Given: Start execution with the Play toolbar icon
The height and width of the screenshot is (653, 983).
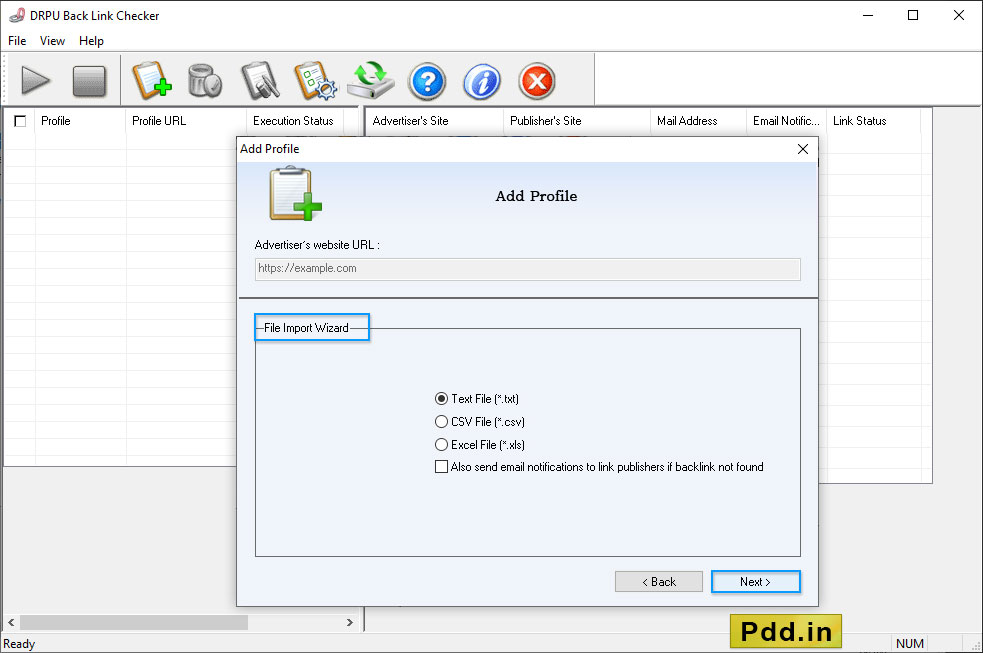Looking at the screenshot, I should pyautogui.click(x=35, y=81).
